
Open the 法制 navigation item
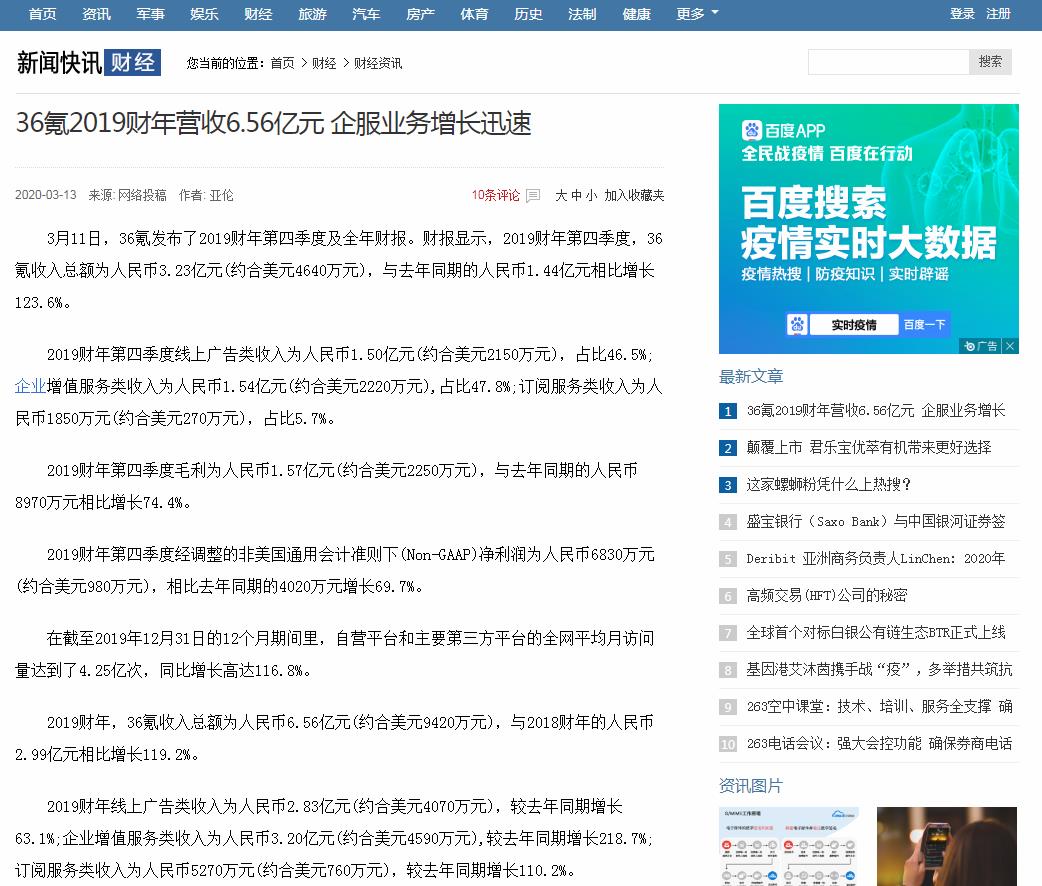click(x=582, y=14)
